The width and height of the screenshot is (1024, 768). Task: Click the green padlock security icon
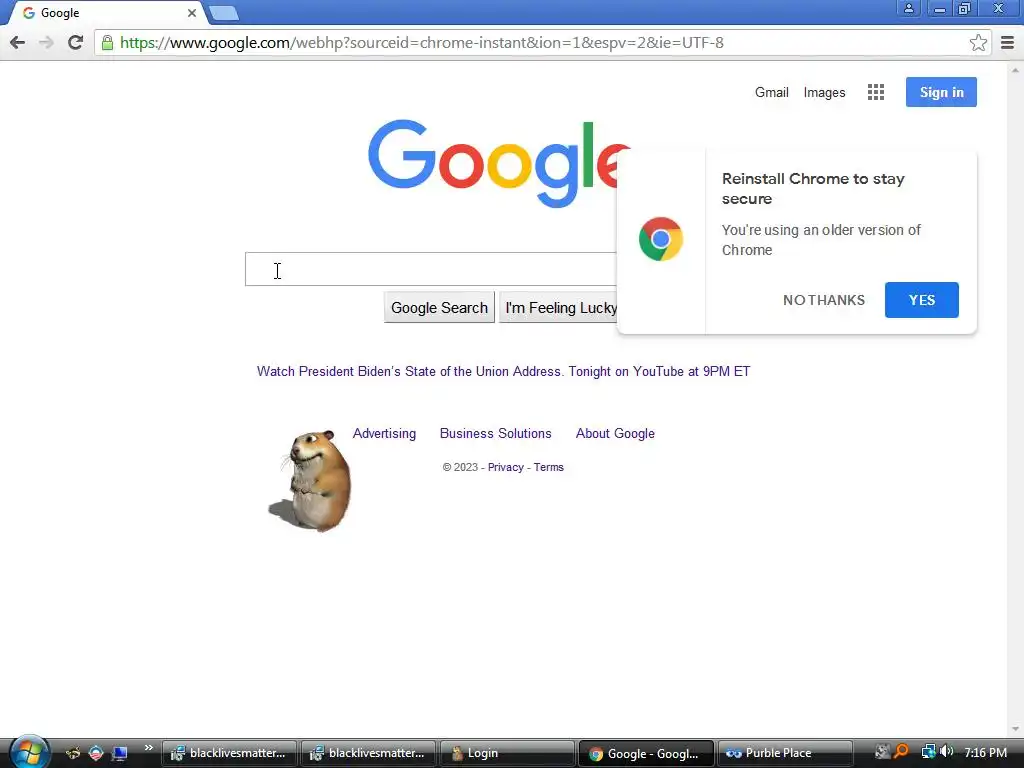pyautogui.click(x=107, y=42)
